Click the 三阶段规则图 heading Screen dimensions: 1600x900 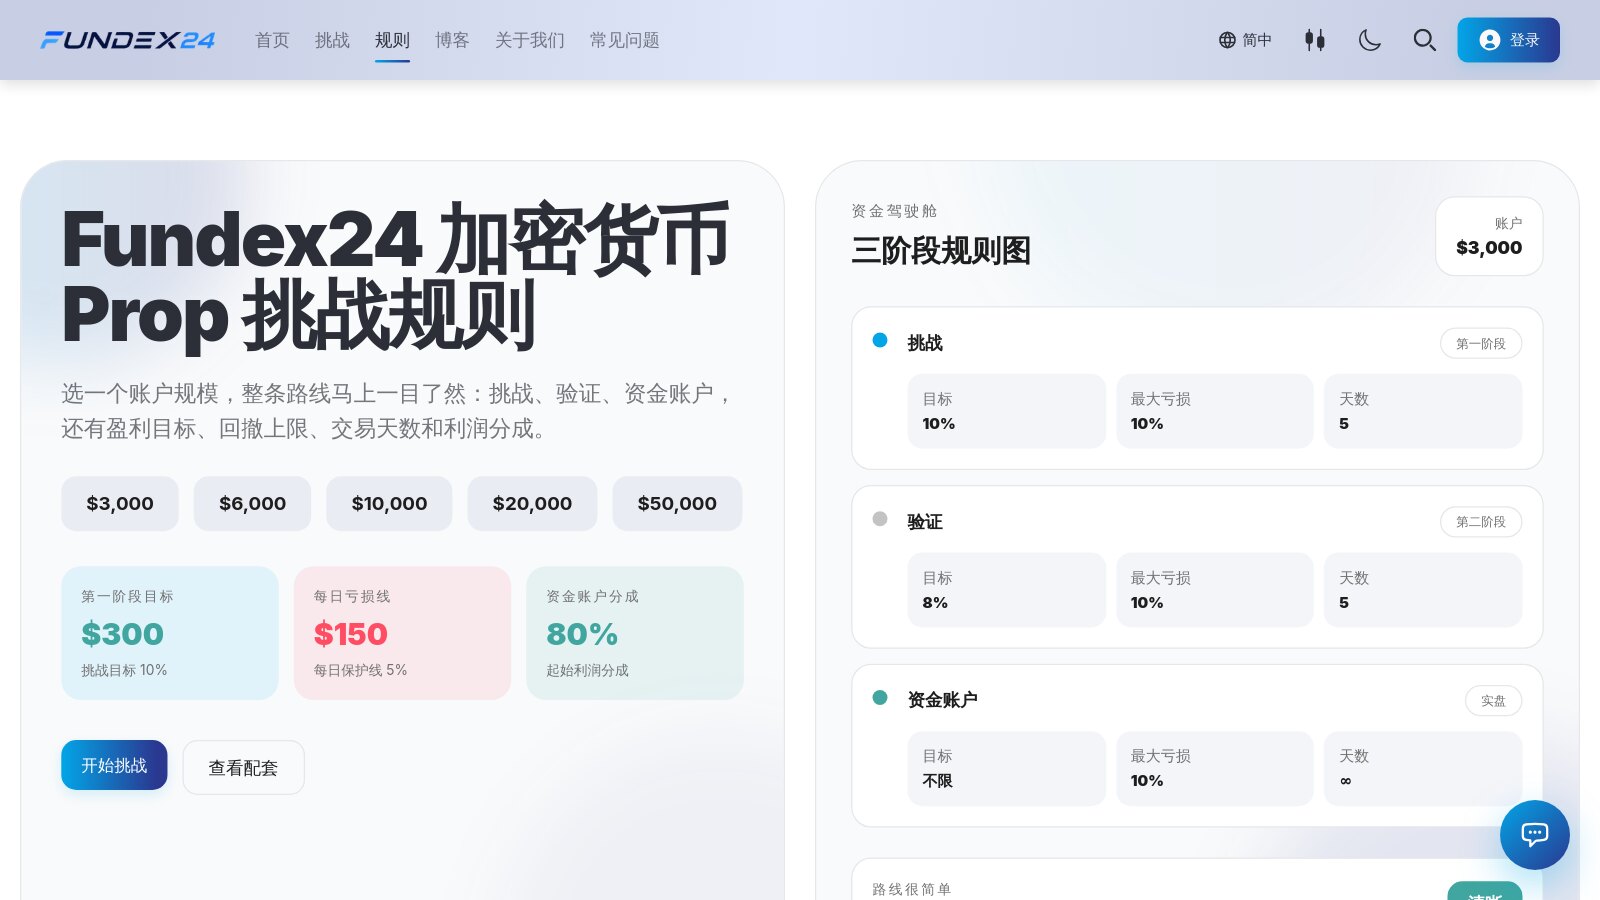pos(941,250)
